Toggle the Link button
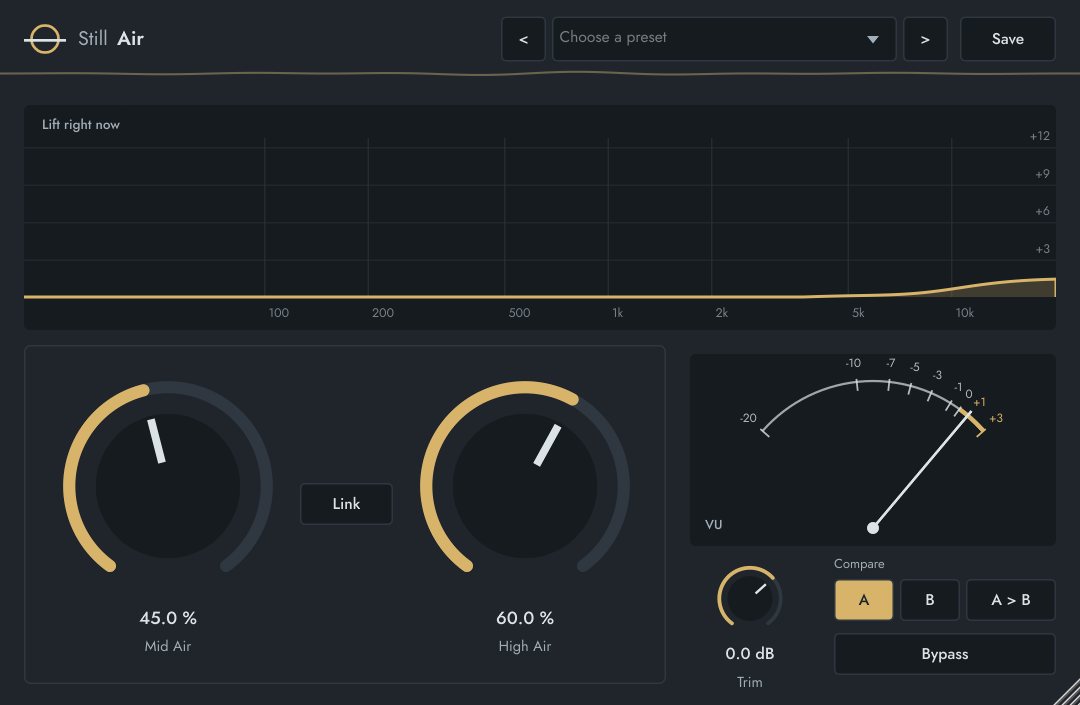The height and width of the screenshot is (705, 1080). click(346, 504)
